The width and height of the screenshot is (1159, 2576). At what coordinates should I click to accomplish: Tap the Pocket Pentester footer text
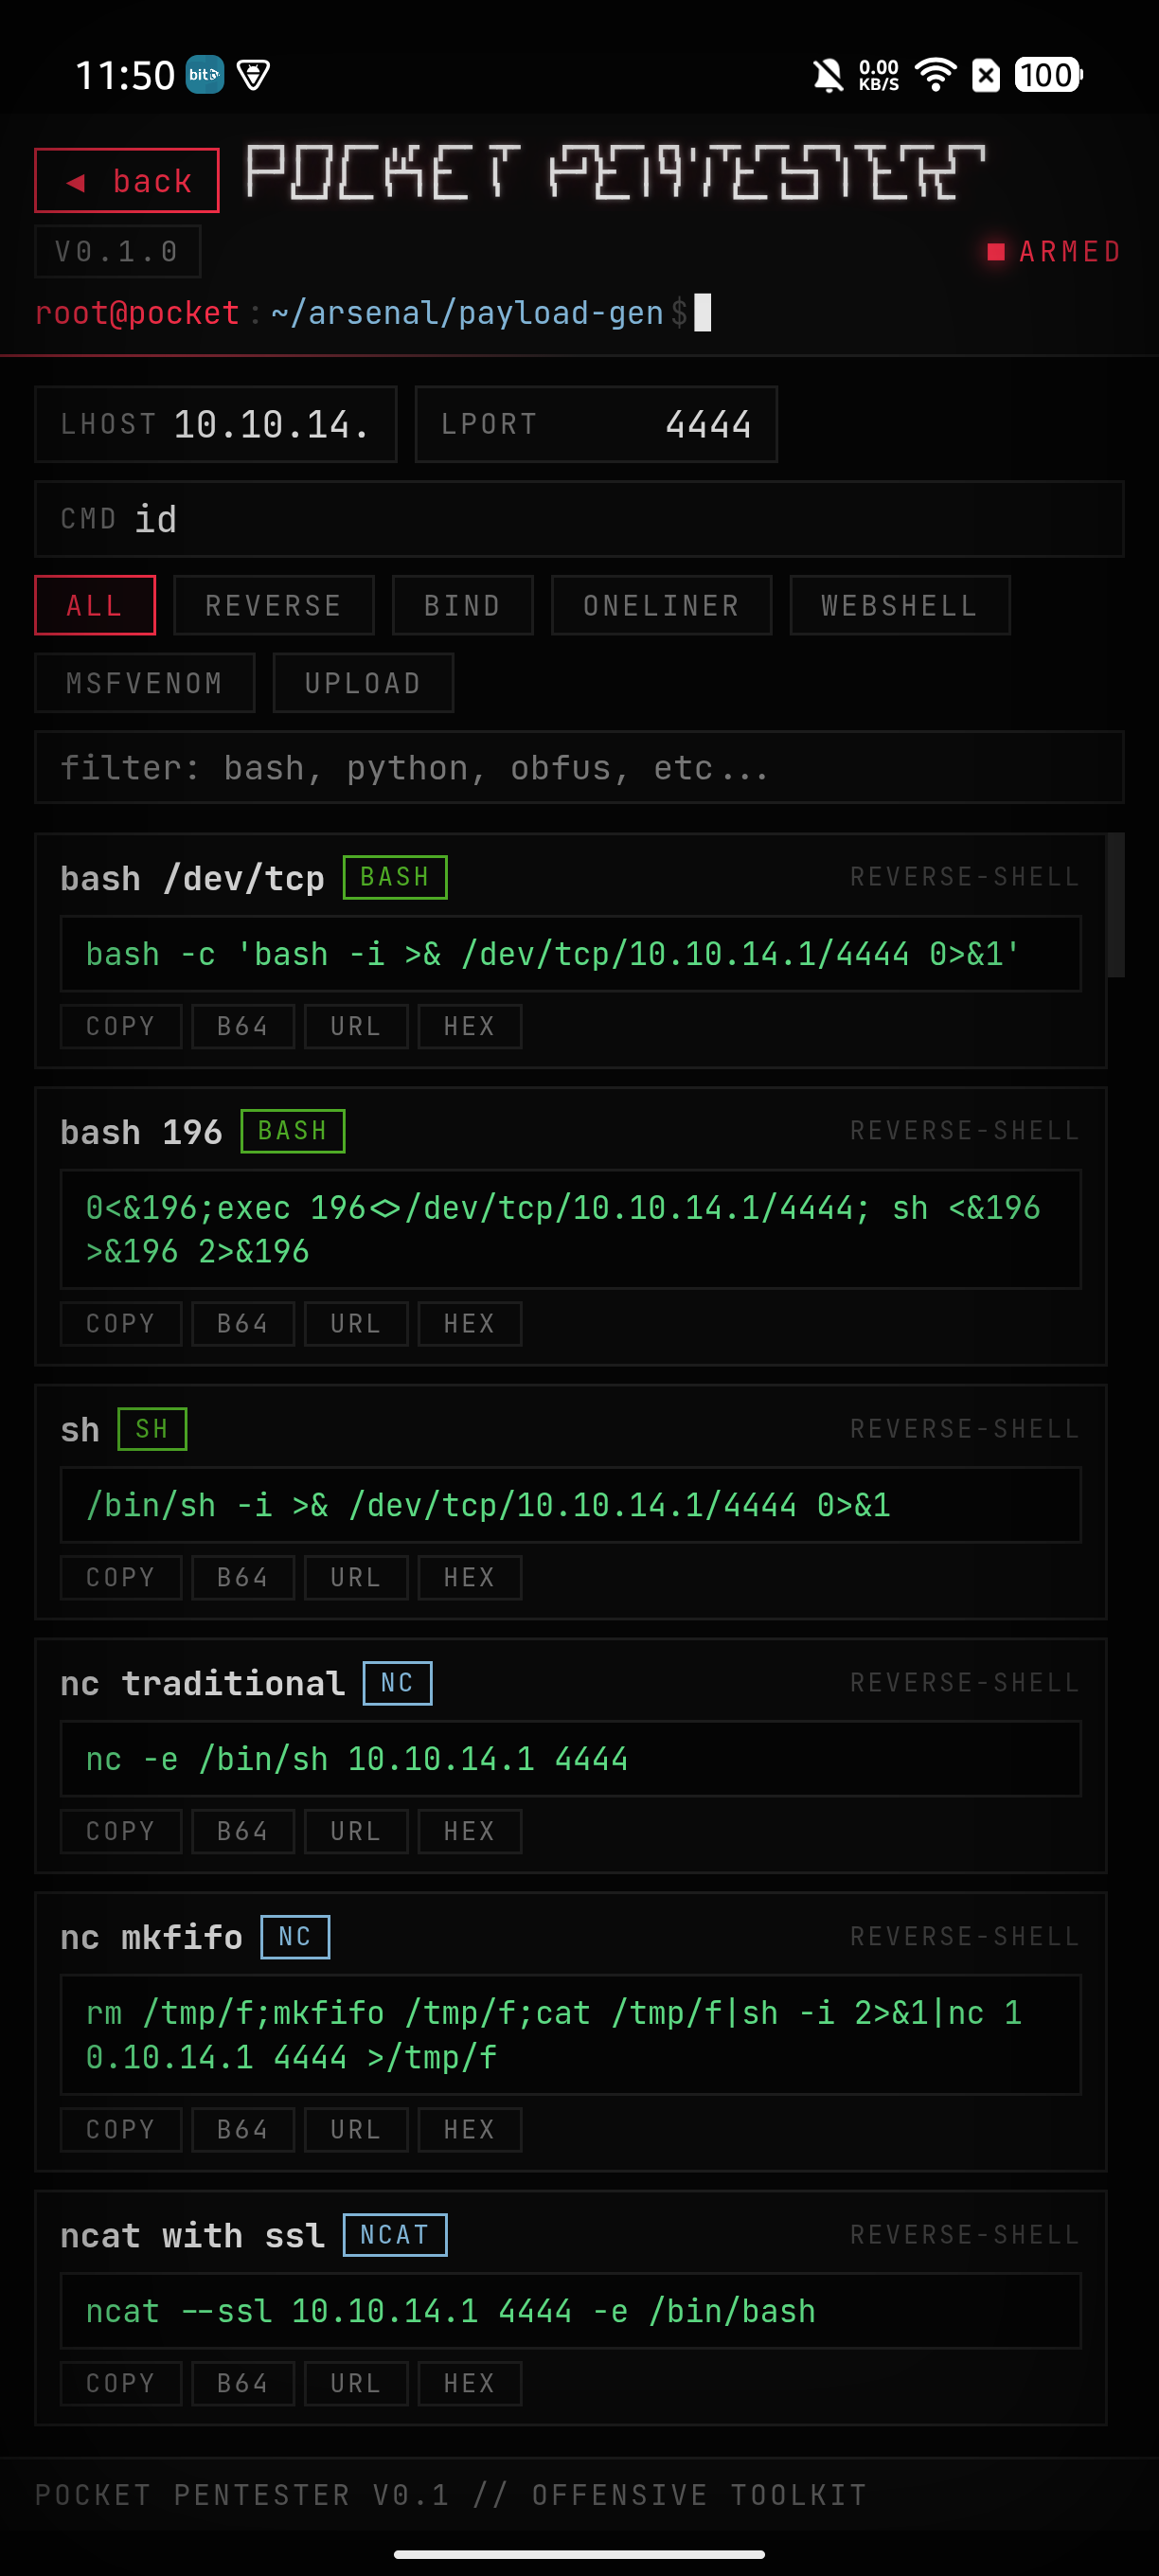[x=451, y=2494]
